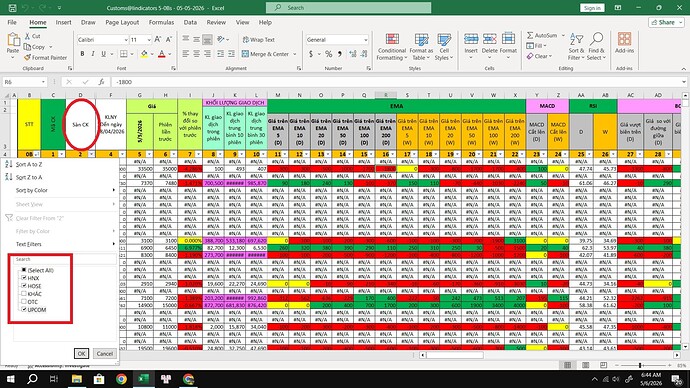
Task: Toggle the (Select All) checkbox
Action: (24, 270)
